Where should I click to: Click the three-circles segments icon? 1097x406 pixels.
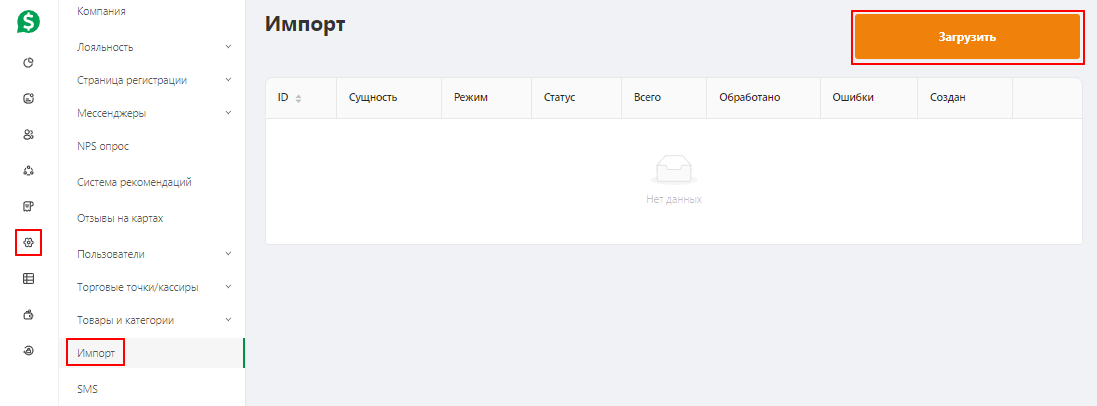point(29,170)
